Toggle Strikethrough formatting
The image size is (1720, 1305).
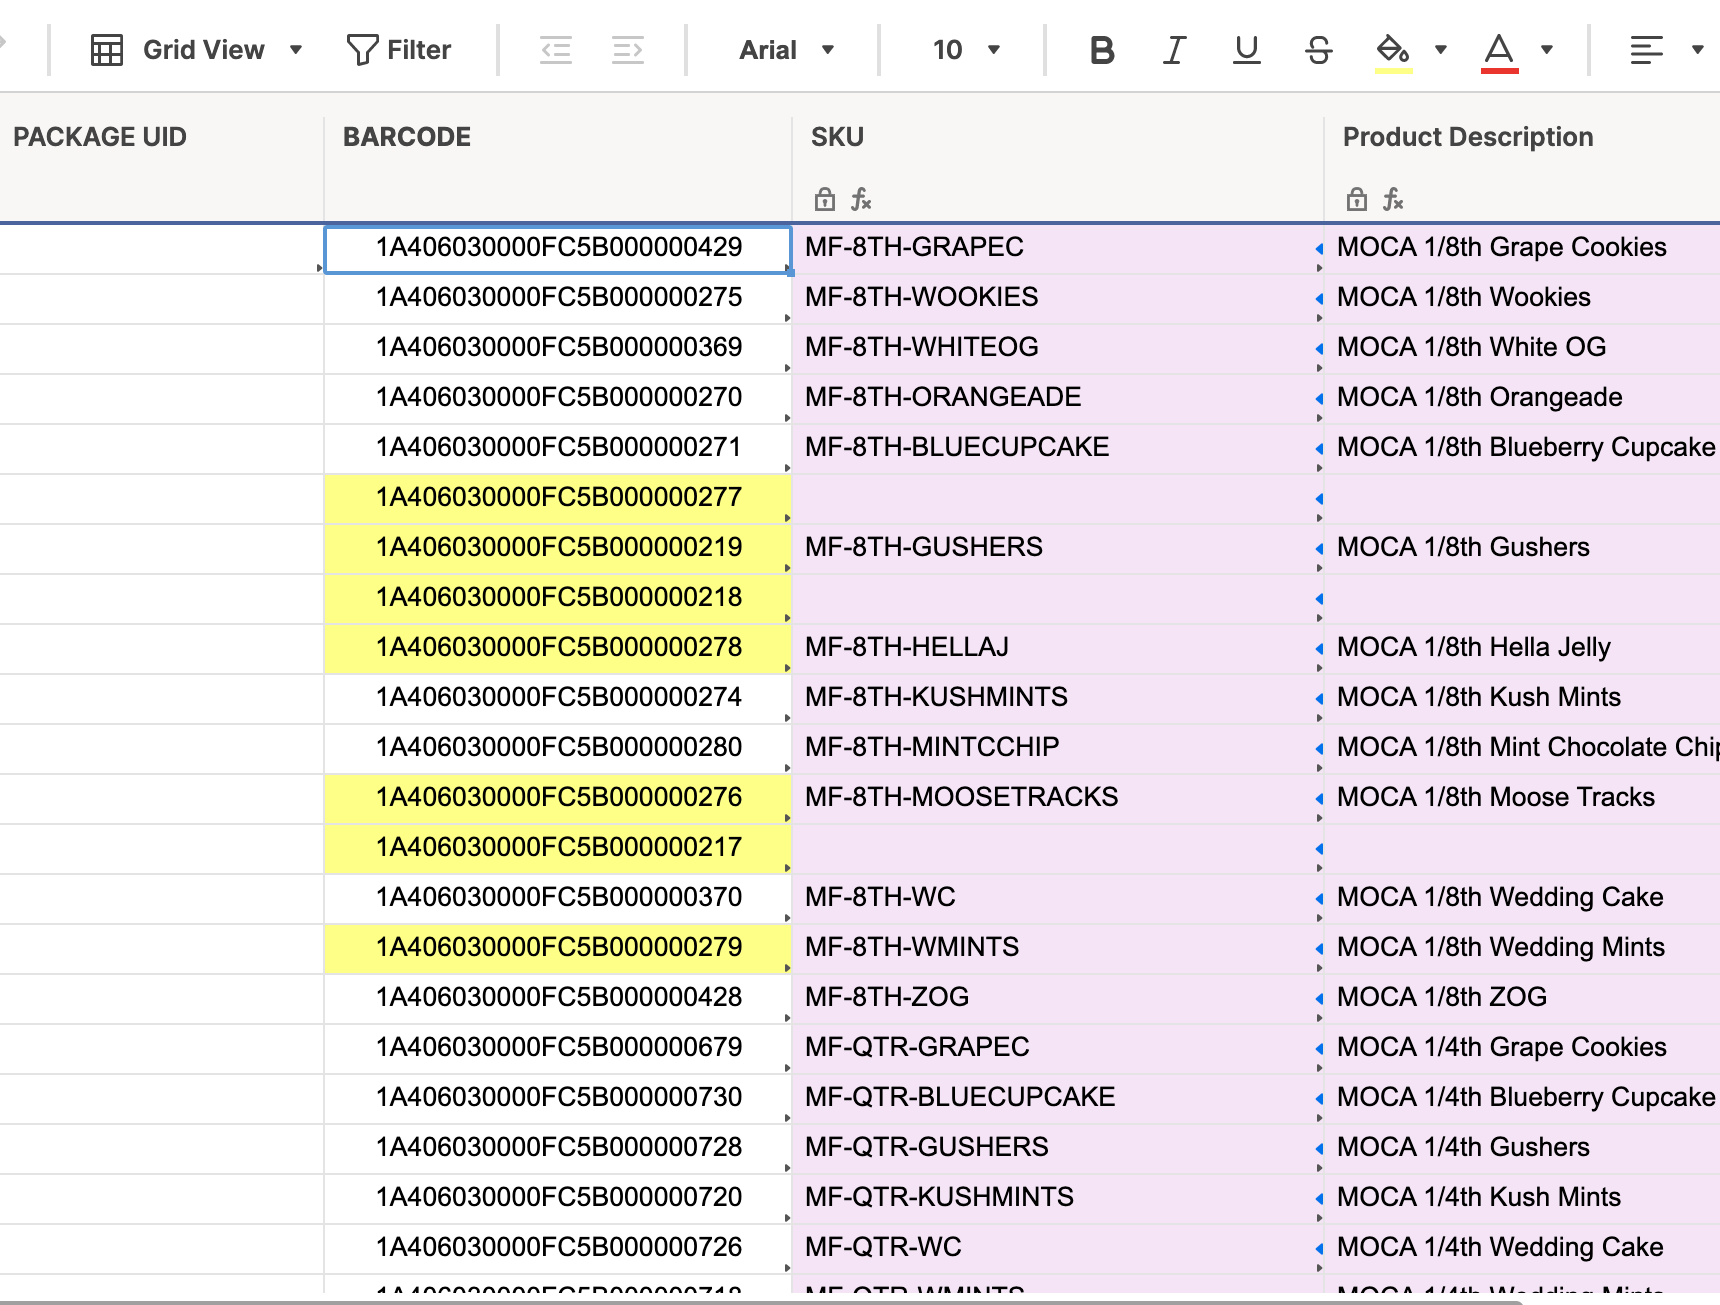point(1319,50)
